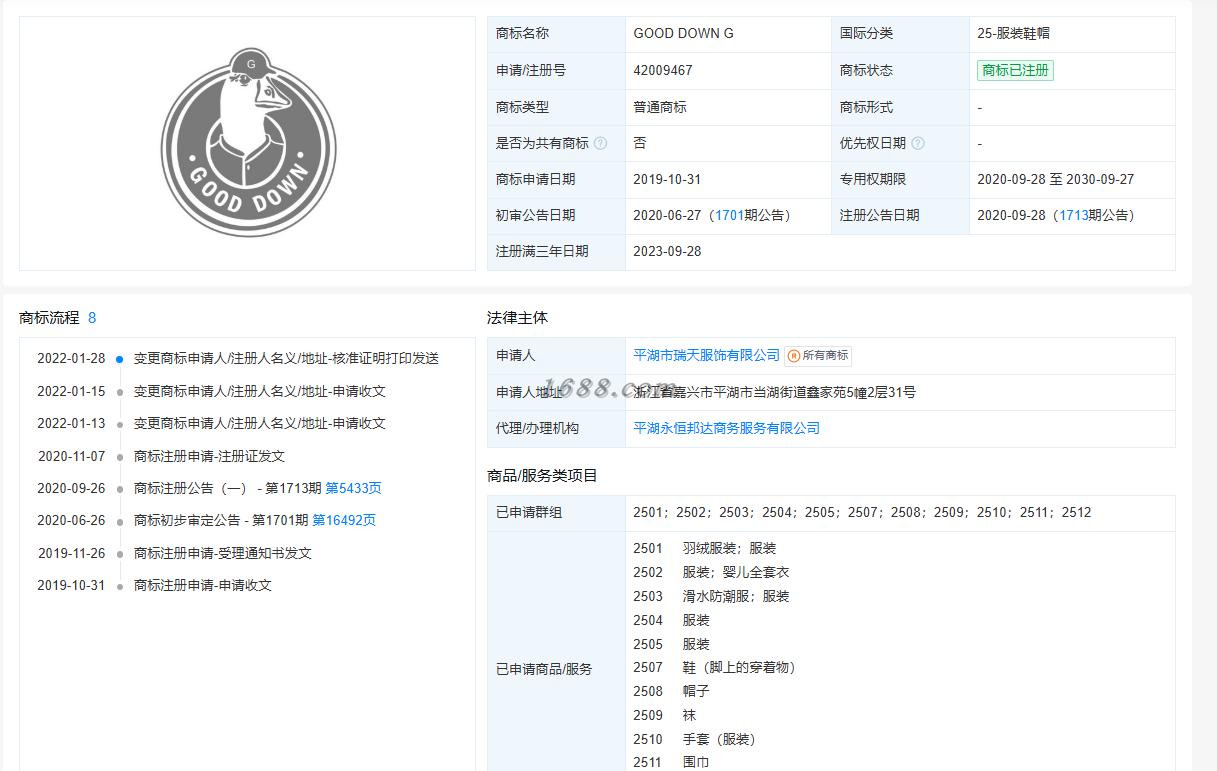Click exclusive right period 2020-09-28 至 2030-09-27
The image size is (1217, 771).
pyautogui.click(x=1056, y=179)
